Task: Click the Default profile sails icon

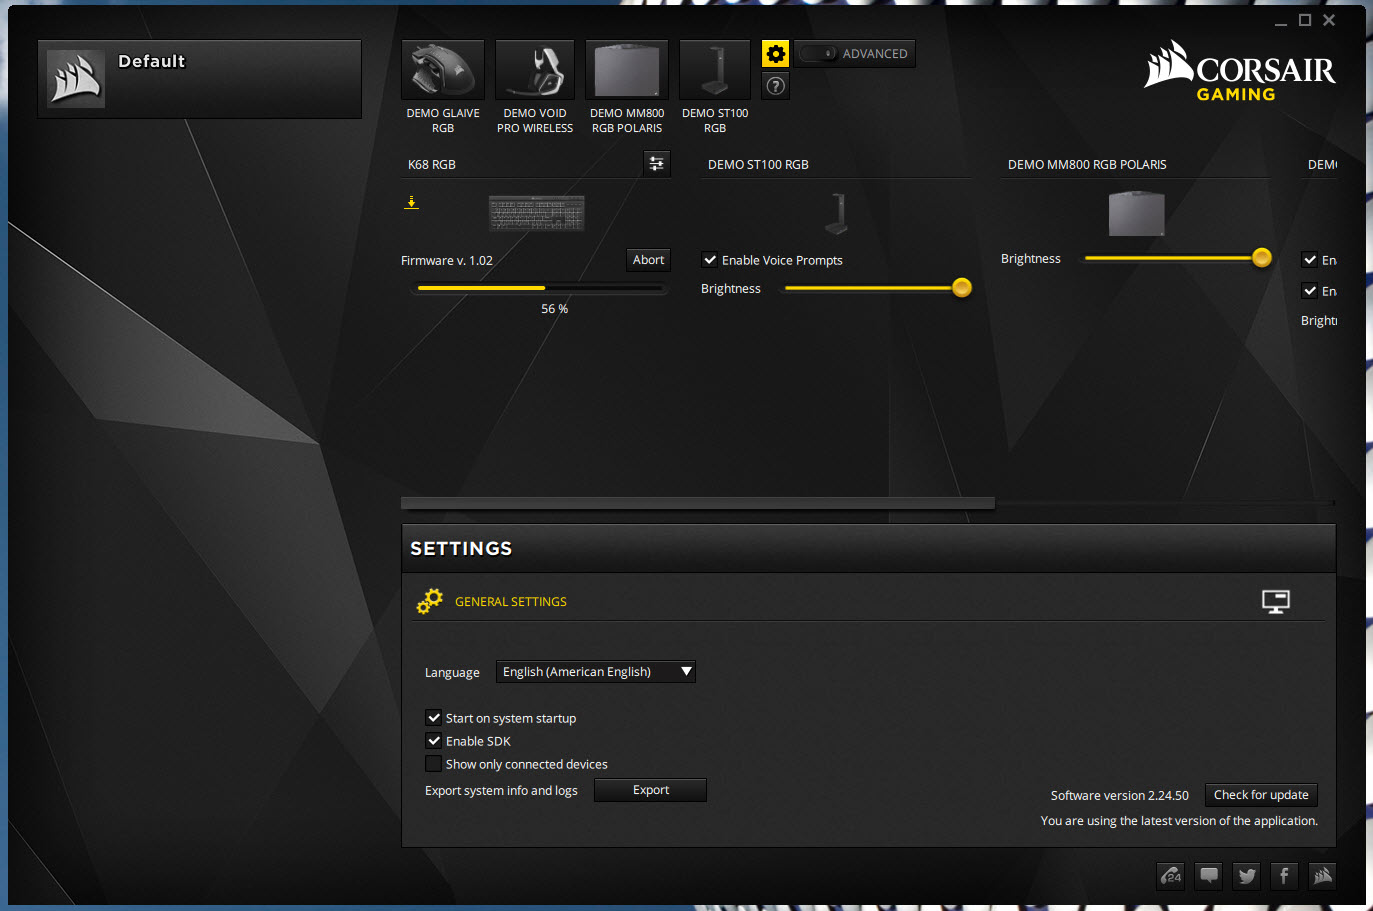Action: coord(76,79)
